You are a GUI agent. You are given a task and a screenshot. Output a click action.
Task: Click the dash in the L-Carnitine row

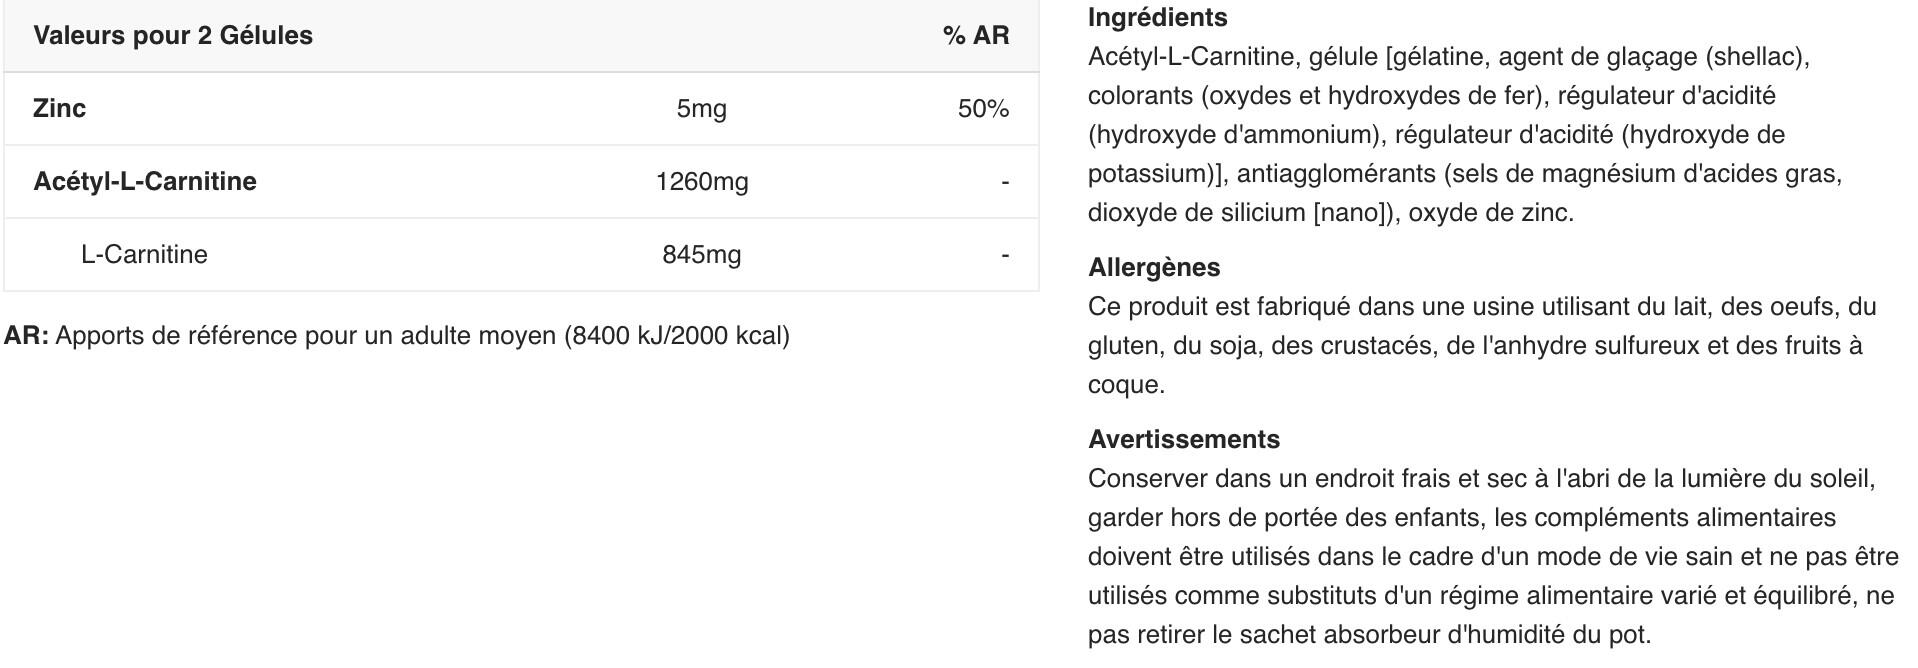(x=1004, y=255)
